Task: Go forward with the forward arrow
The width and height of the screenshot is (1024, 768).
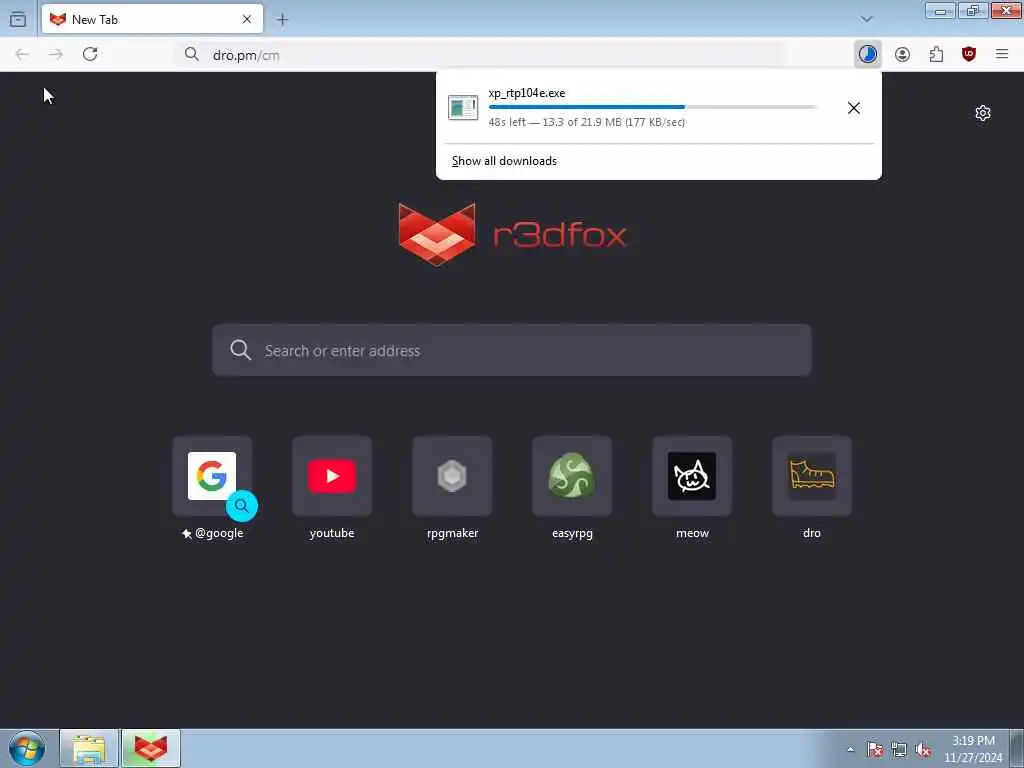Action: click(56, 55)
